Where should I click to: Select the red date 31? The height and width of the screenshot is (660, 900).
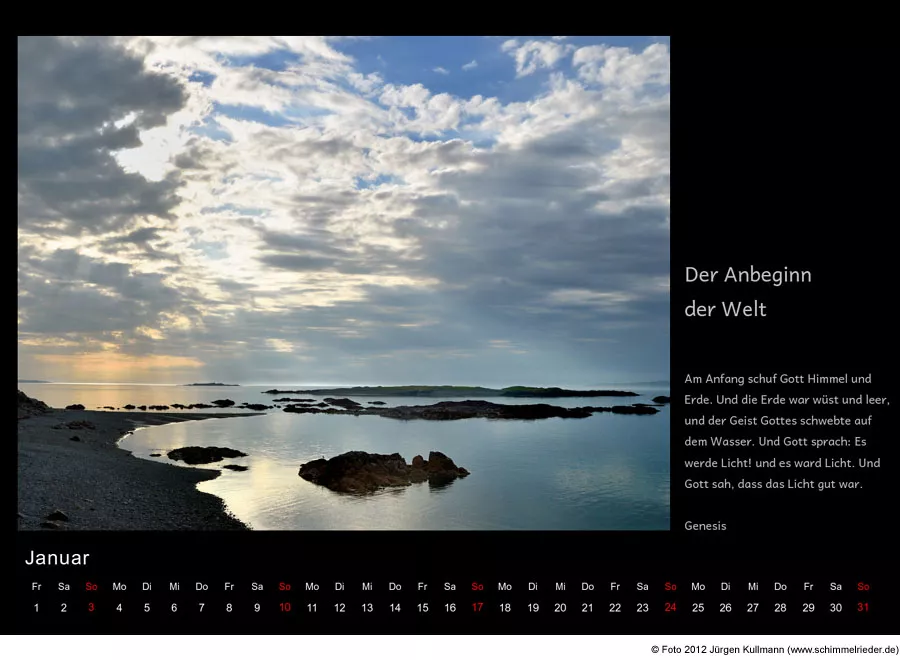click(863, 607)
